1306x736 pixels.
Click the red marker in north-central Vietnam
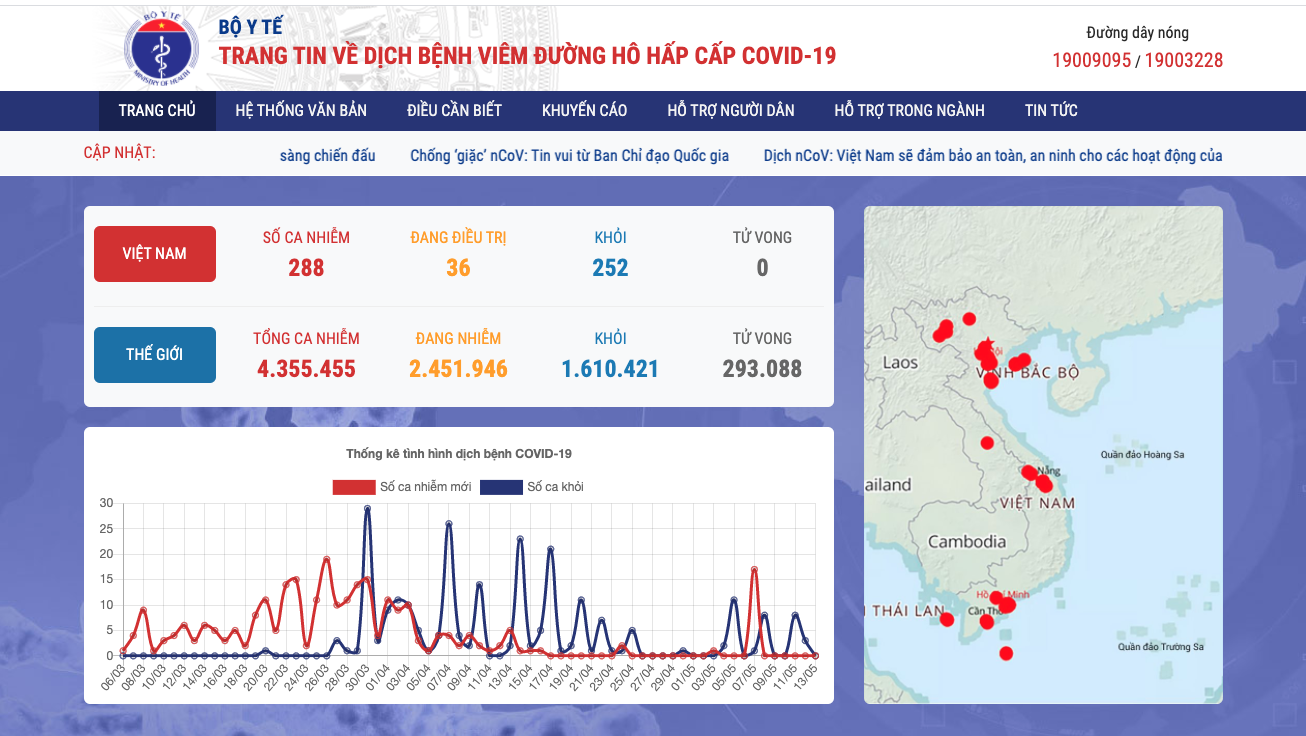pyautogui.click(x=987, y=443)
